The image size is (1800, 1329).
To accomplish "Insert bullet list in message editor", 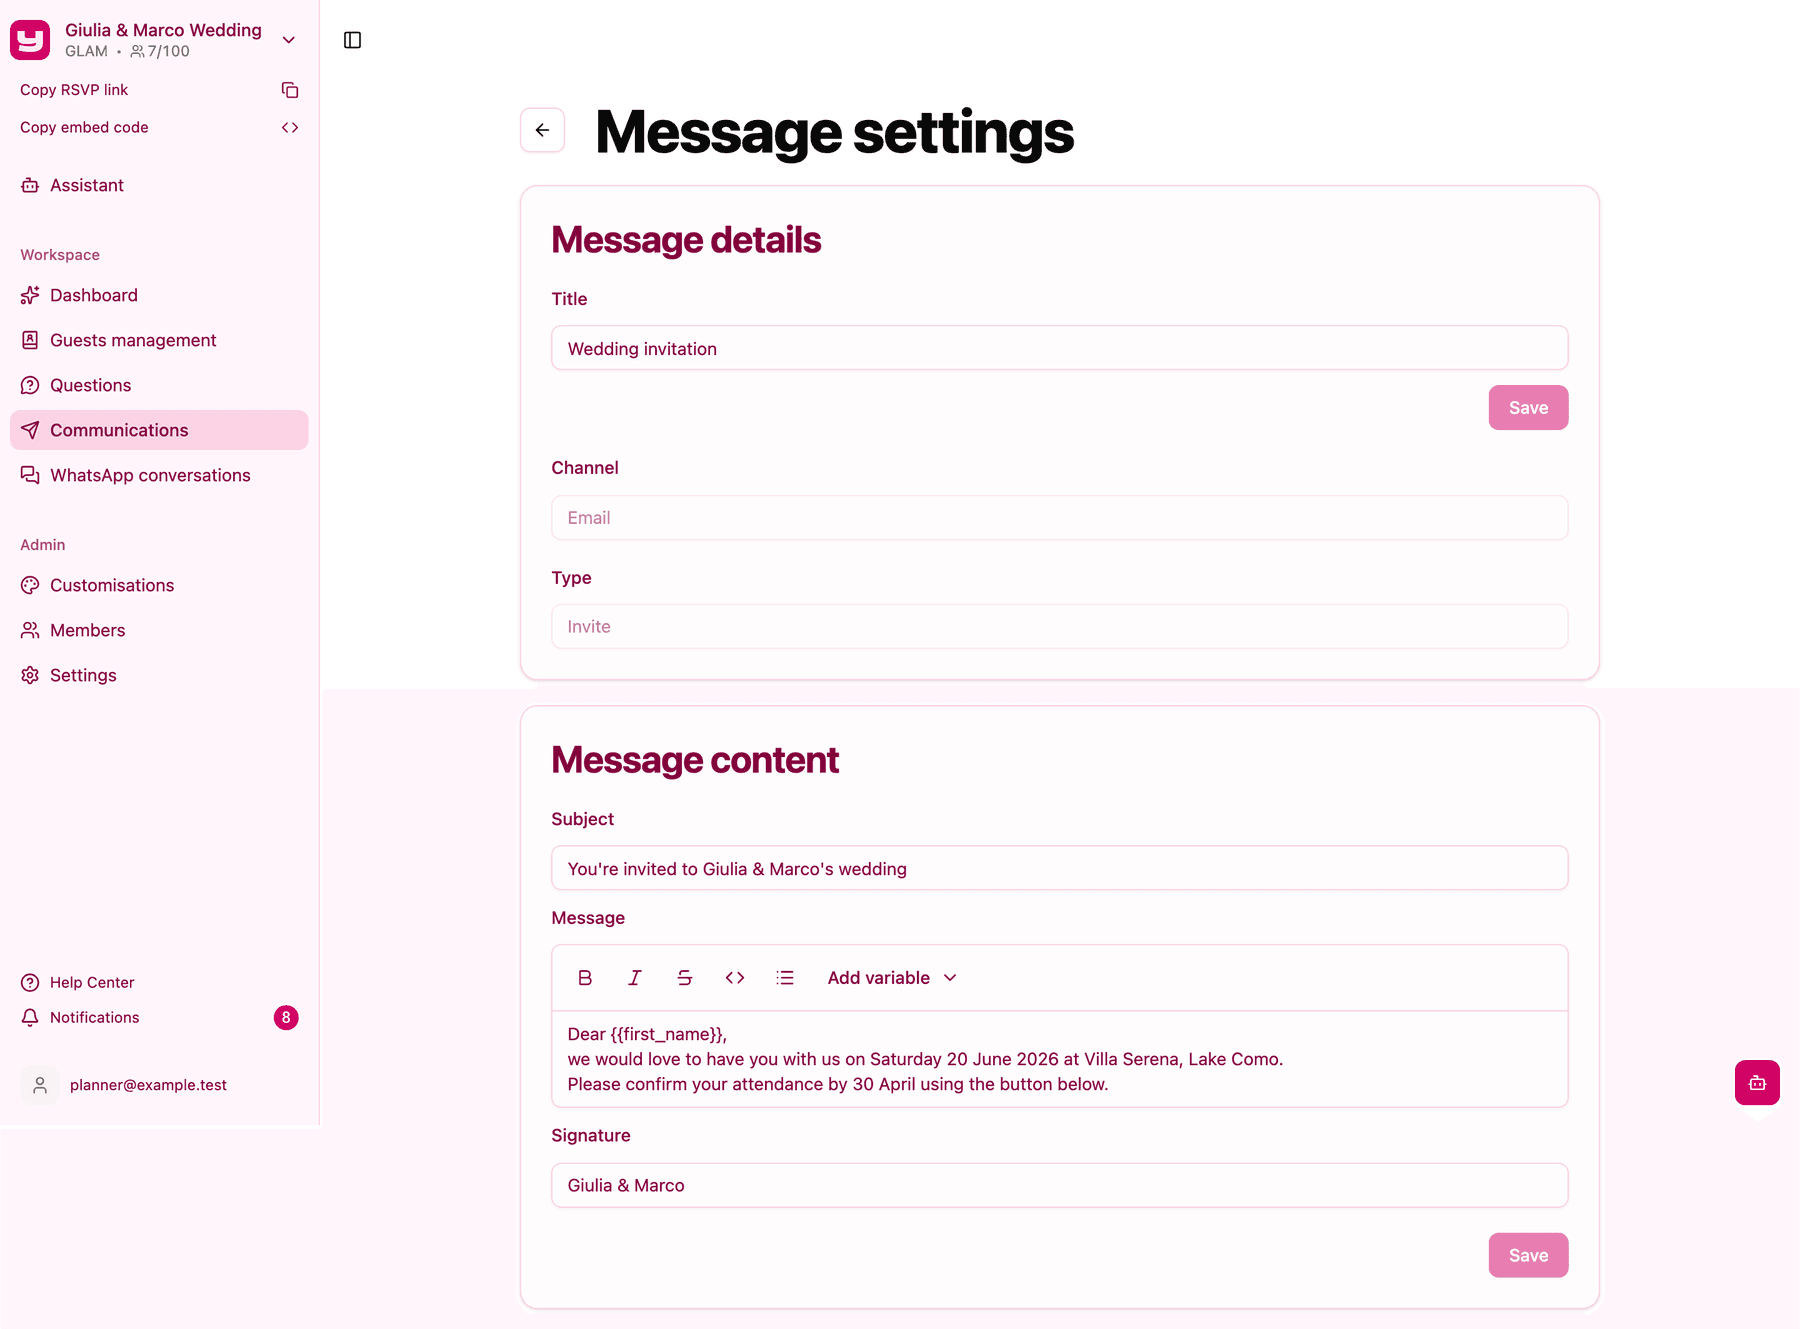I will 785,978.
